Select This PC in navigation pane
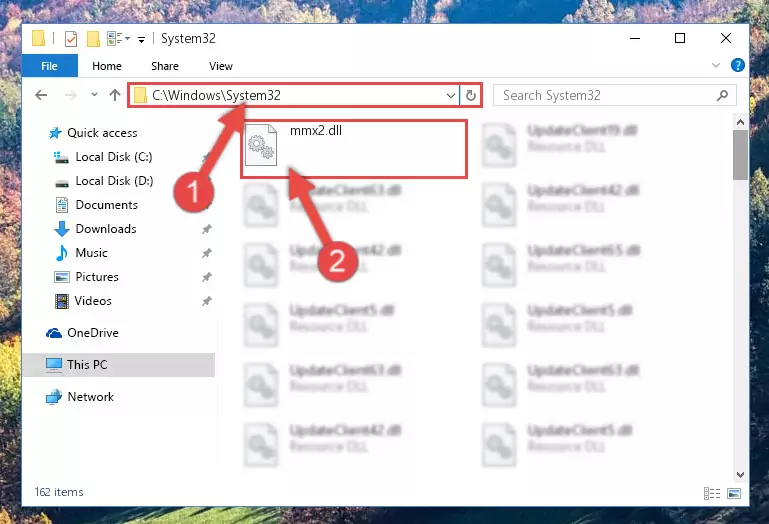 pyautogui.click(x=119, y=365)
